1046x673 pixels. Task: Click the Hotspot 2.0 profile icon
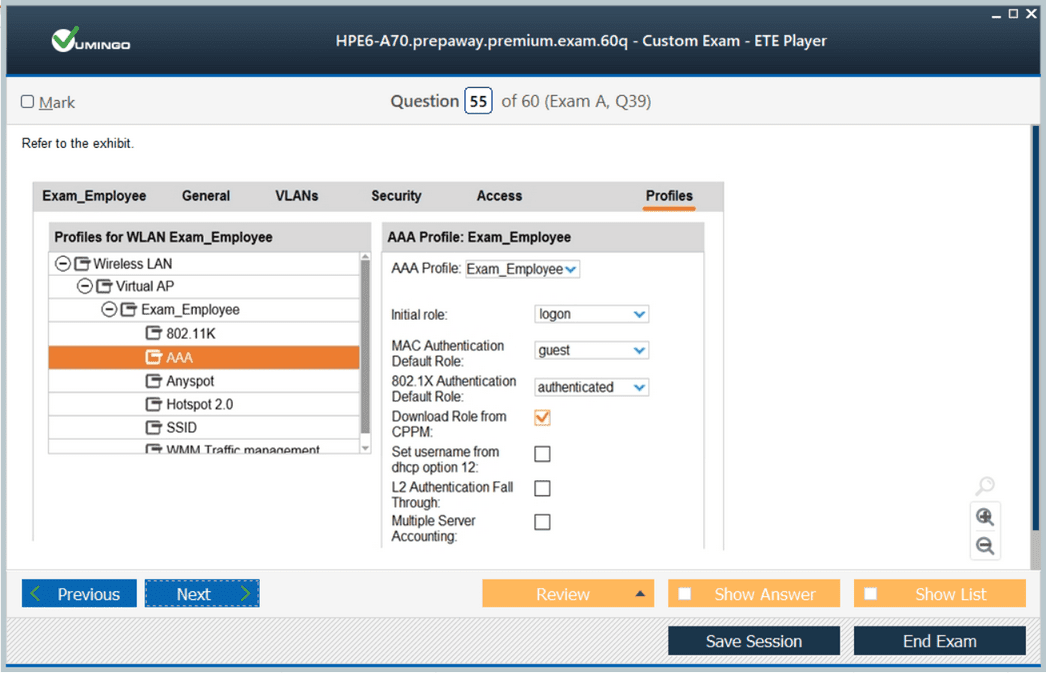click(153, 405)
